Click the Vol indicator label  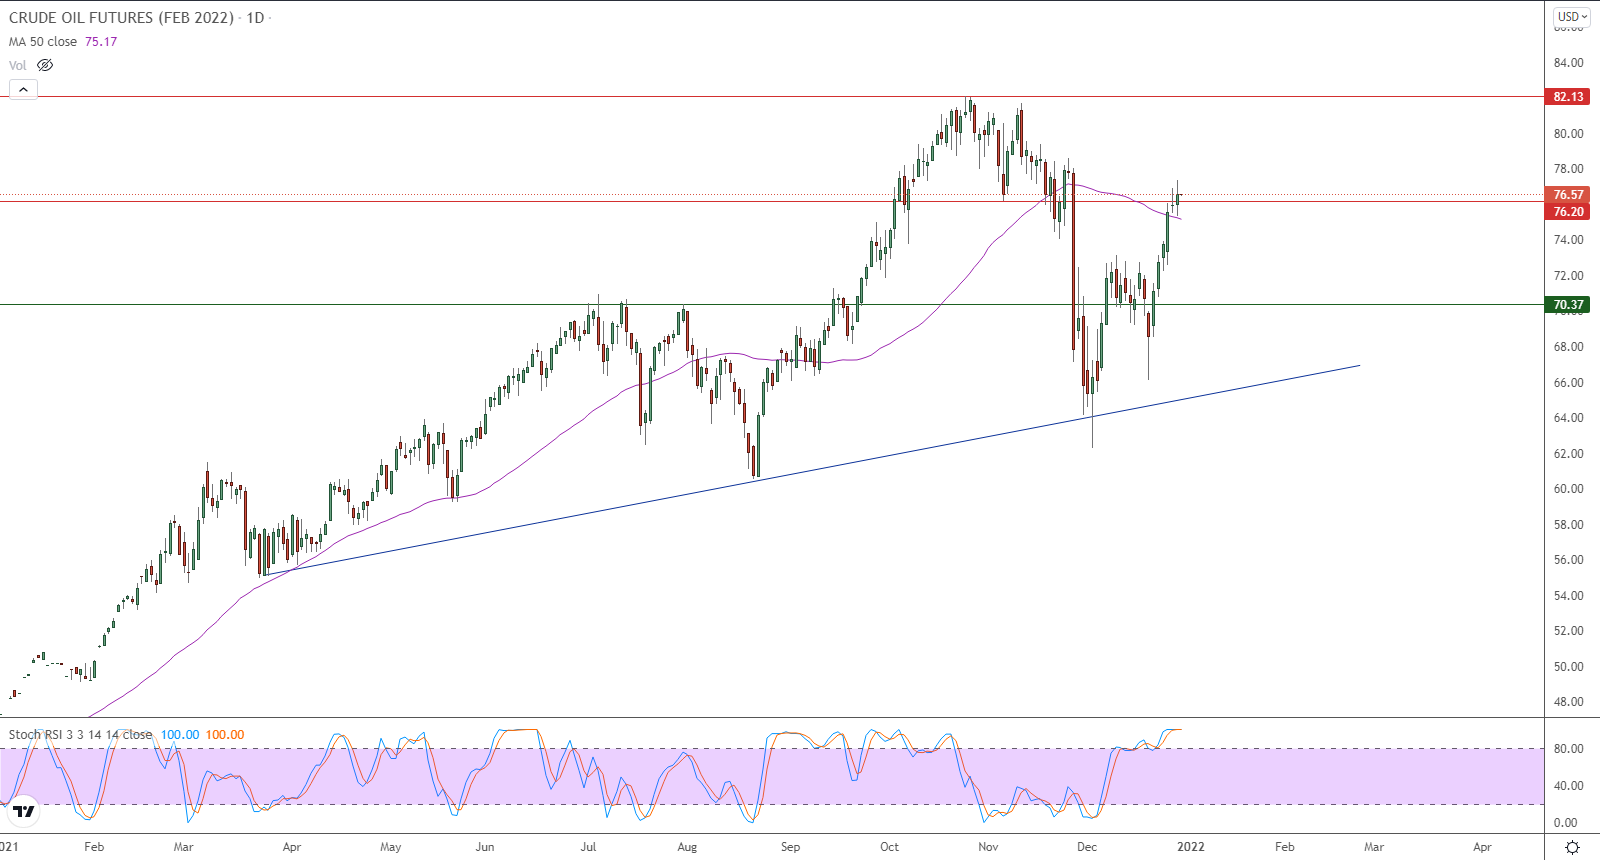[x=18, y=65]
